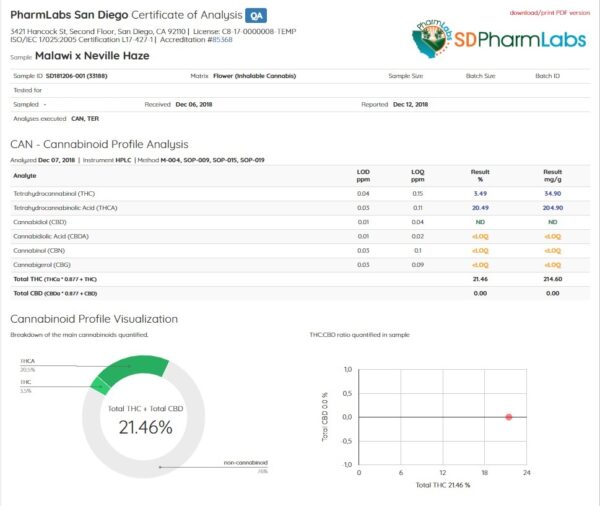Click the Cannabidiol (CBD) ND result
600x506 pixels.
pyautogui.click(x=480, y=222)
